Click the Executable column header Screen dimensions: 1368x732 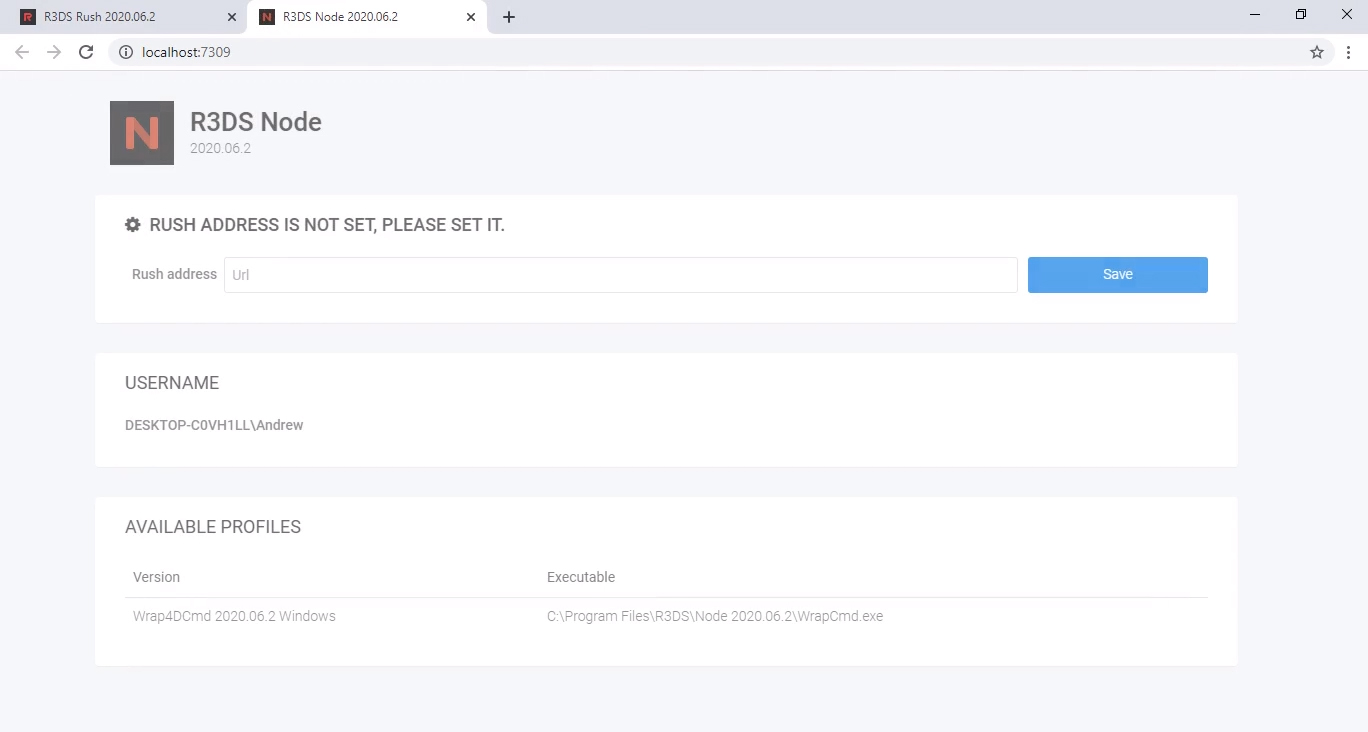(581, 577)
